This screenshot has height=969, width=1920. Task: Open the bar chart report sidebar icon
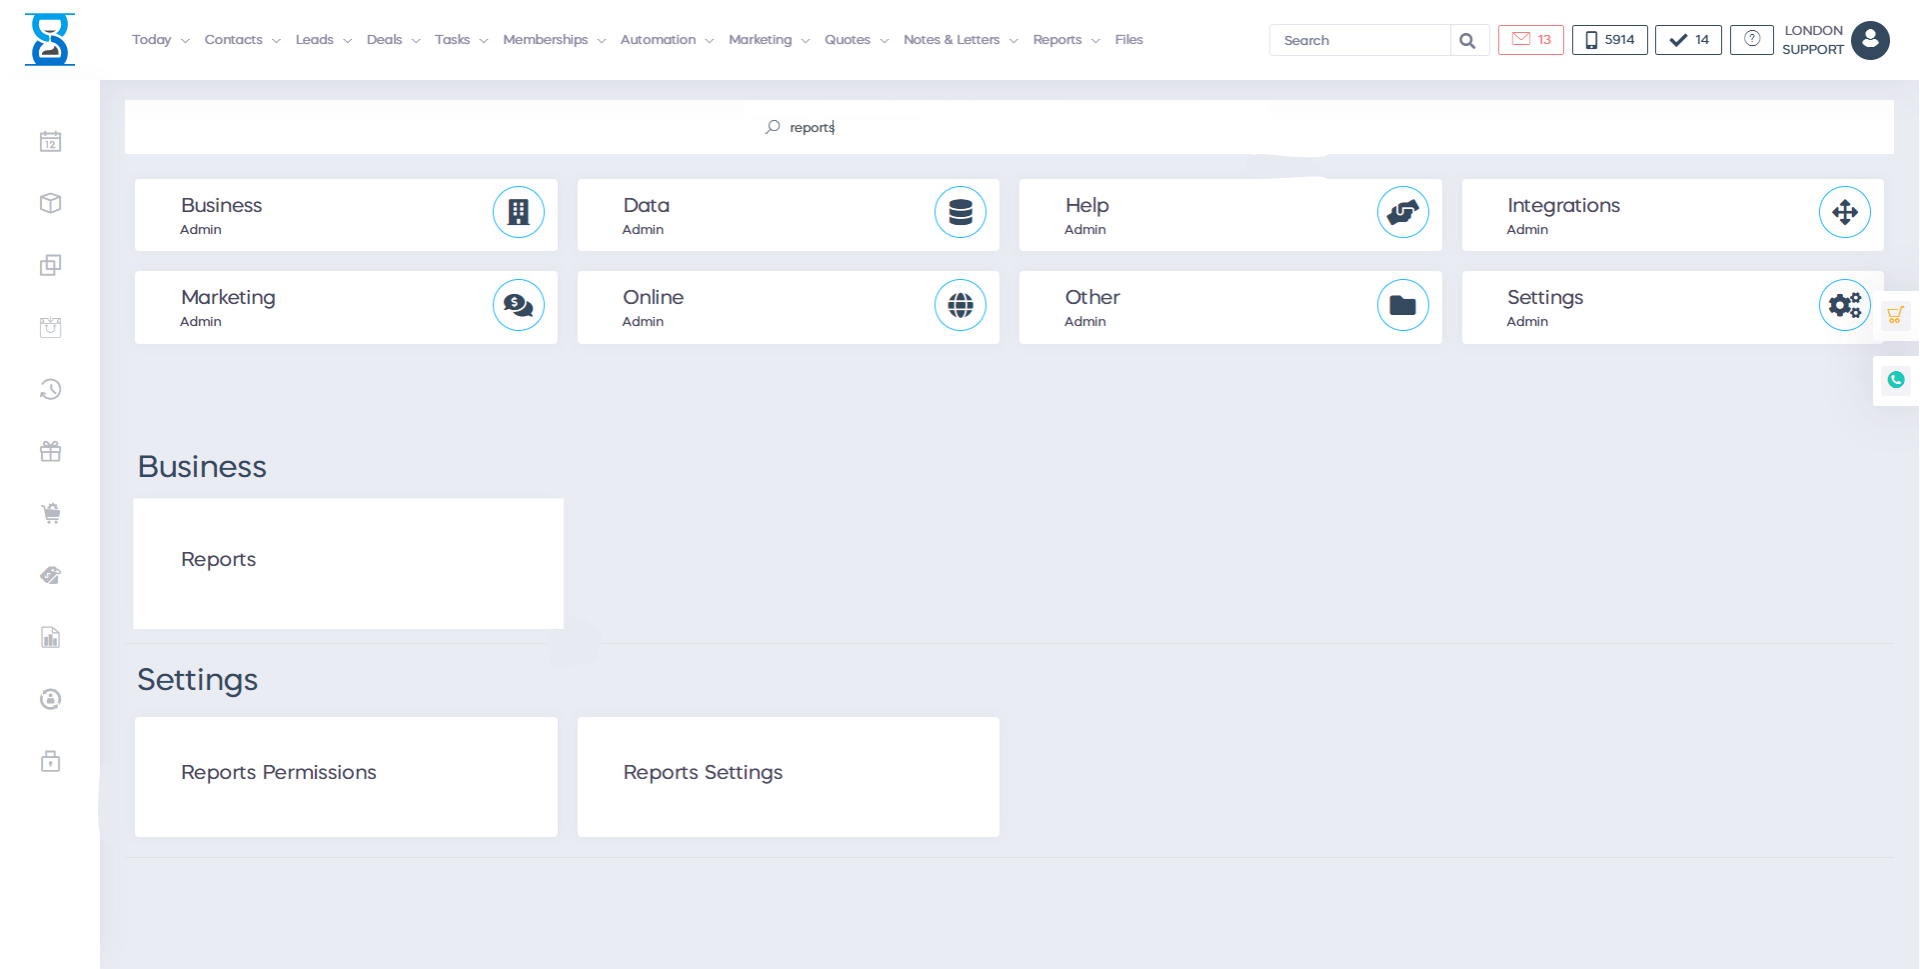pos(50,638)
